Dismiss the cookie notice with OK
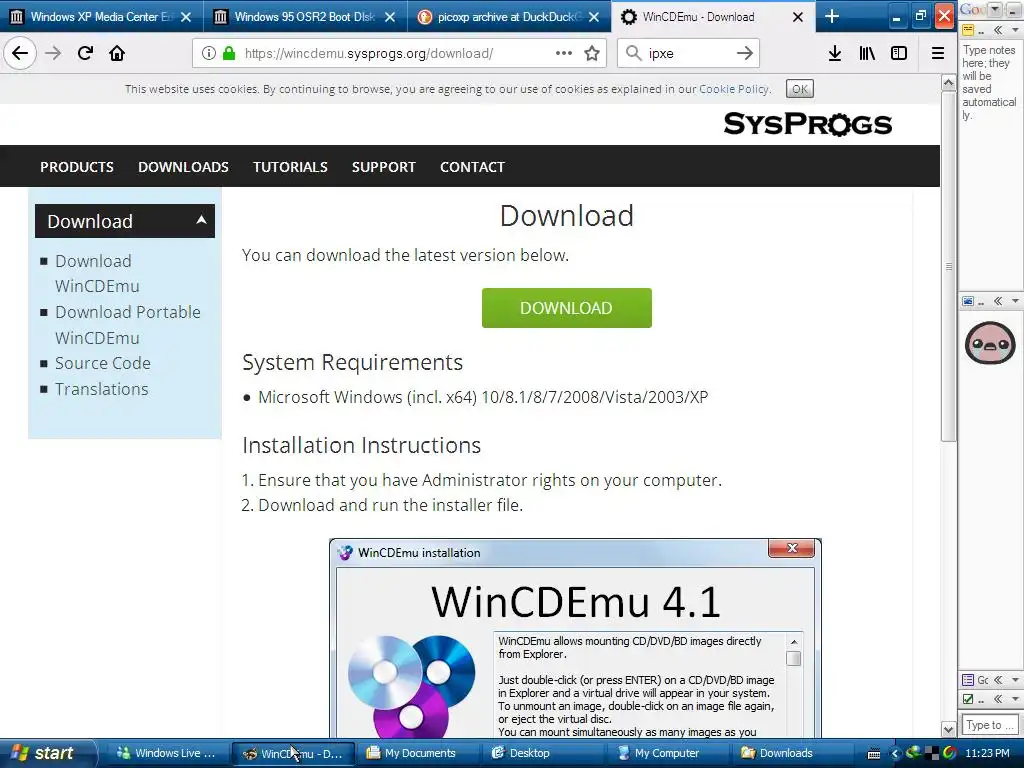This screenshot has height=768, width=1024. [799, 89]
